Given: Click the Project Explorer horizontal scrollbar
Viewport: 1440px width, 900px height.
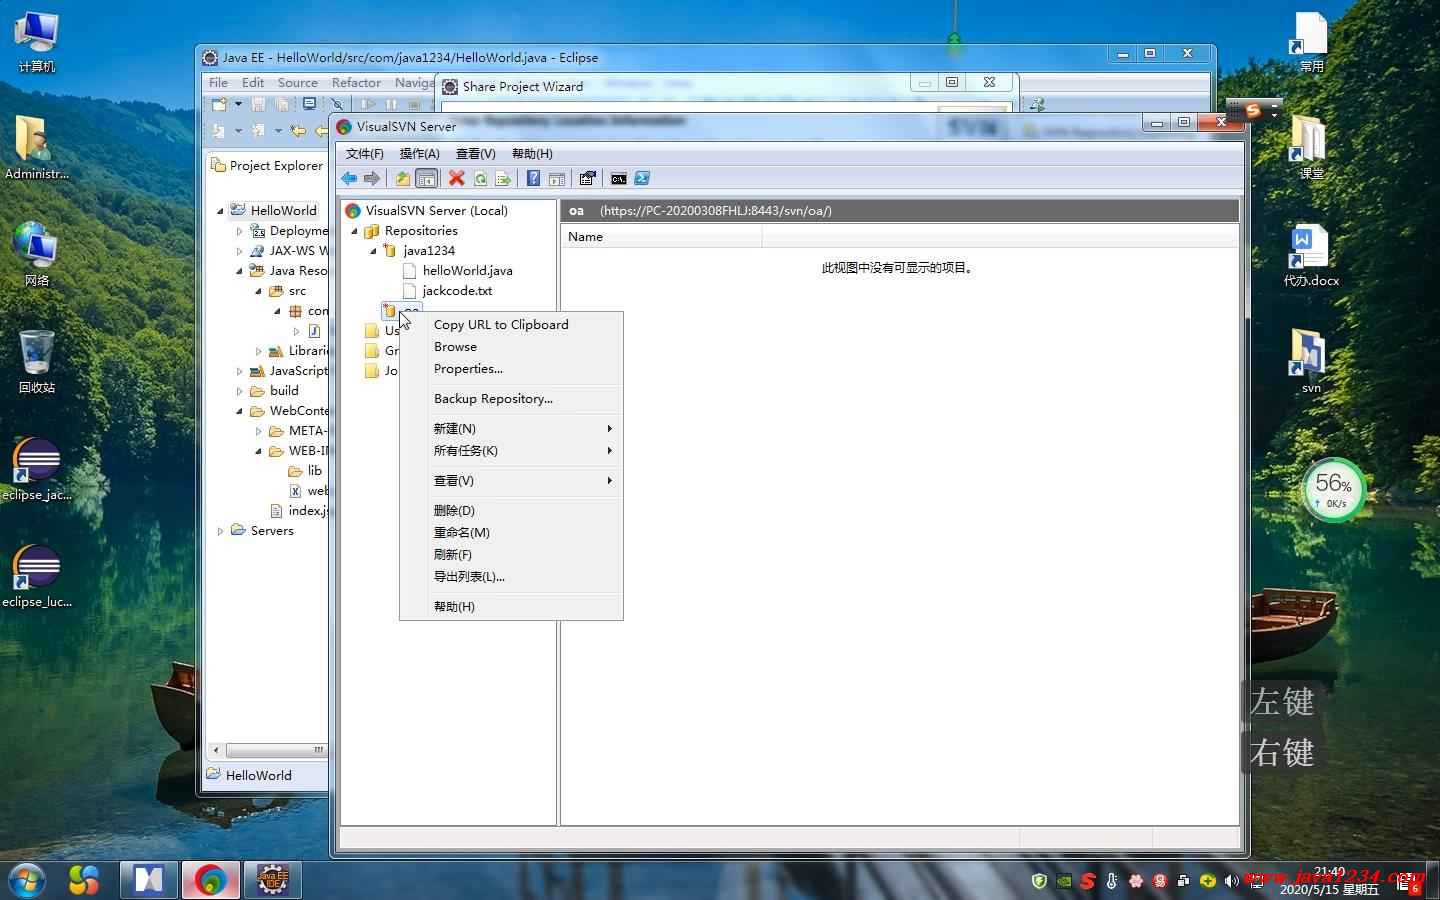Looking at the screenshot, I should (x=269, y=749).
